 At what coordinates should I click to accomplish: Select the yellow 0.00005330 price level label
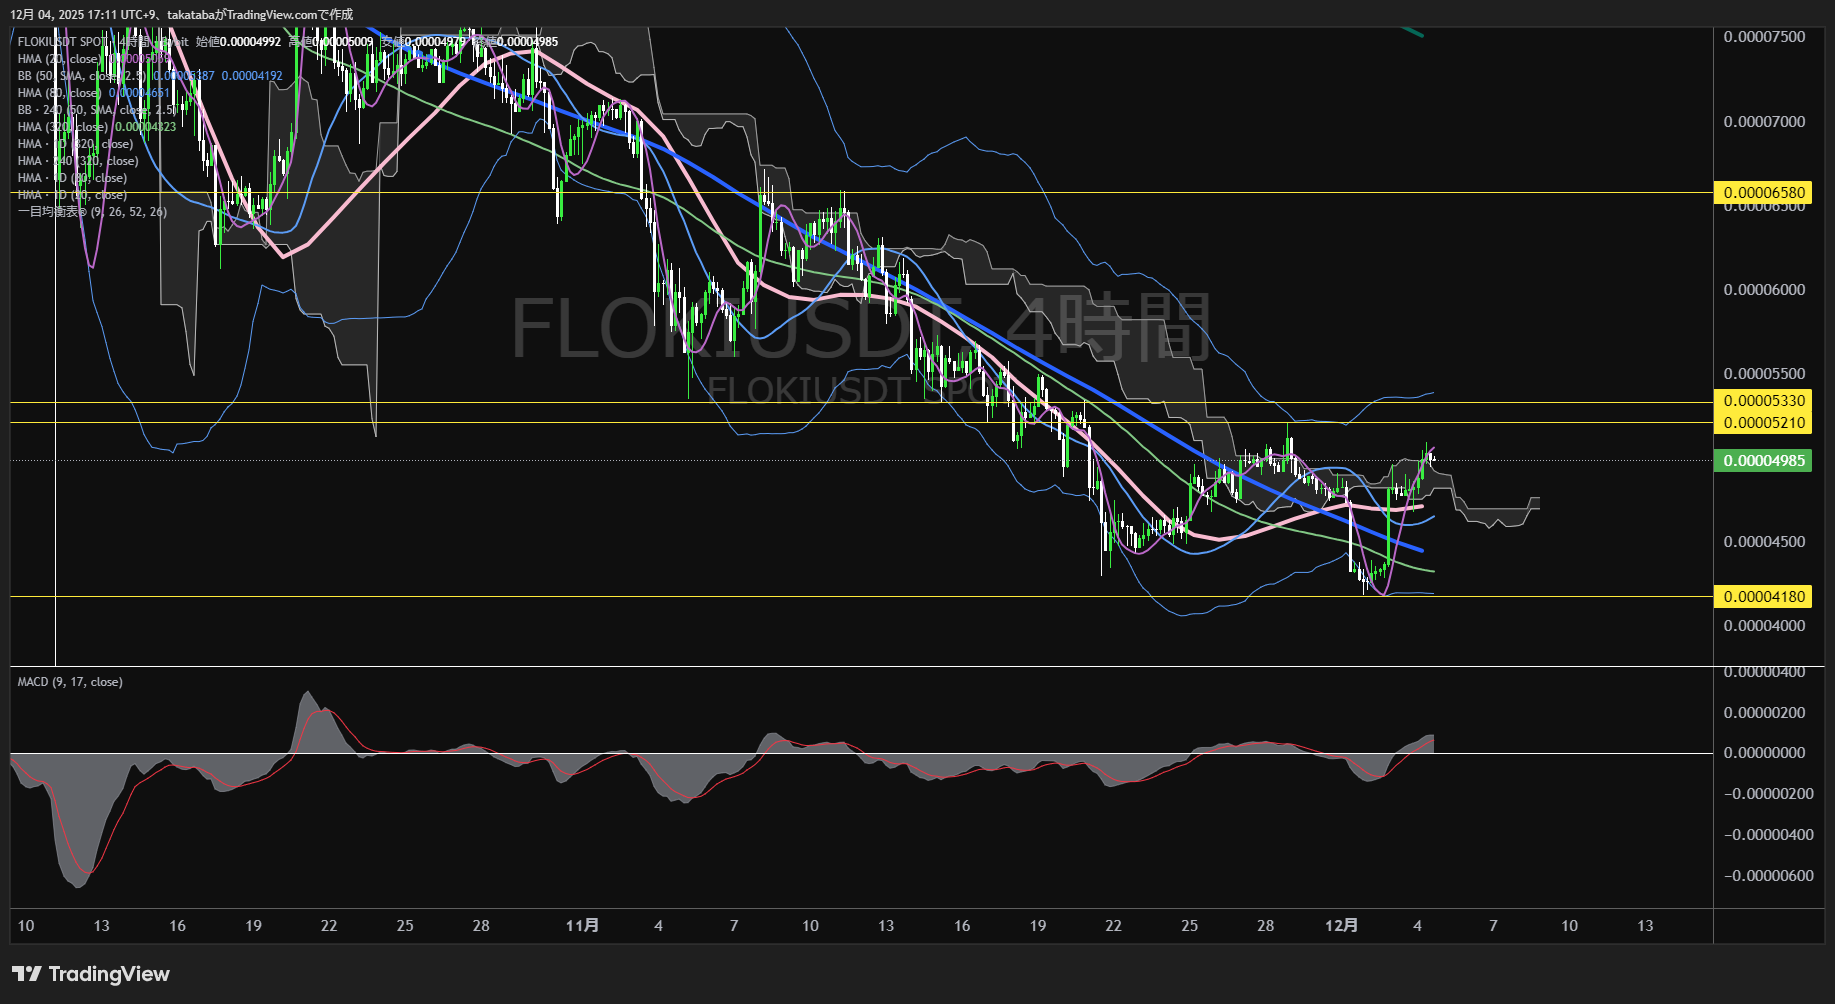[1764, 401]
